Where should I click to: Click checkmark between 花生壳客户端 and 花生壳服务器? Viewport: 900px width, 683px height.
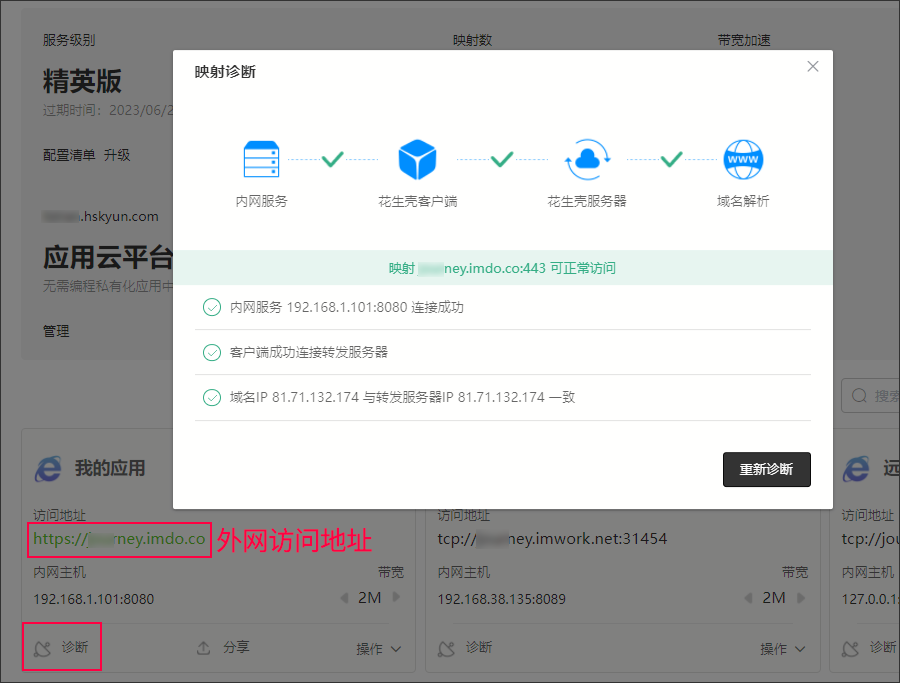tap(502, 159)
